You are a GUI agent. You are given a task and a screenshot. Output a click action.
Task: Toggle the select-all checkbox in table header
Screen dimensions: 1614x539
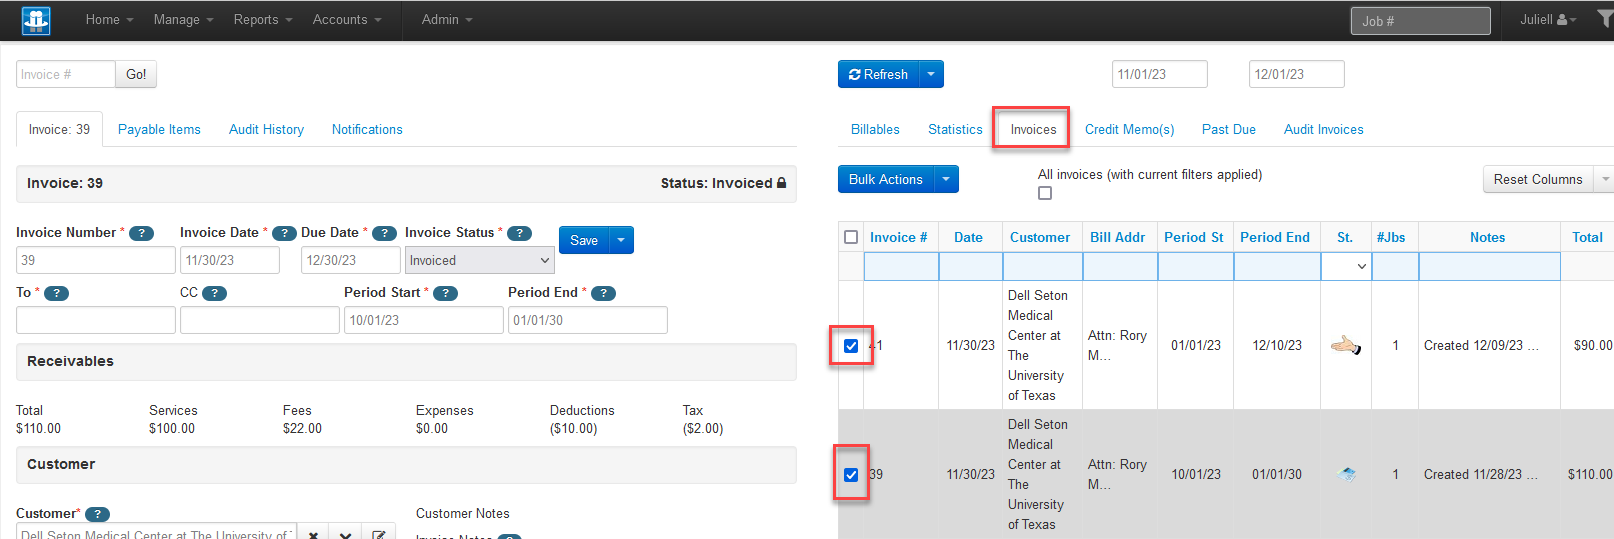(x=851, y=237)
